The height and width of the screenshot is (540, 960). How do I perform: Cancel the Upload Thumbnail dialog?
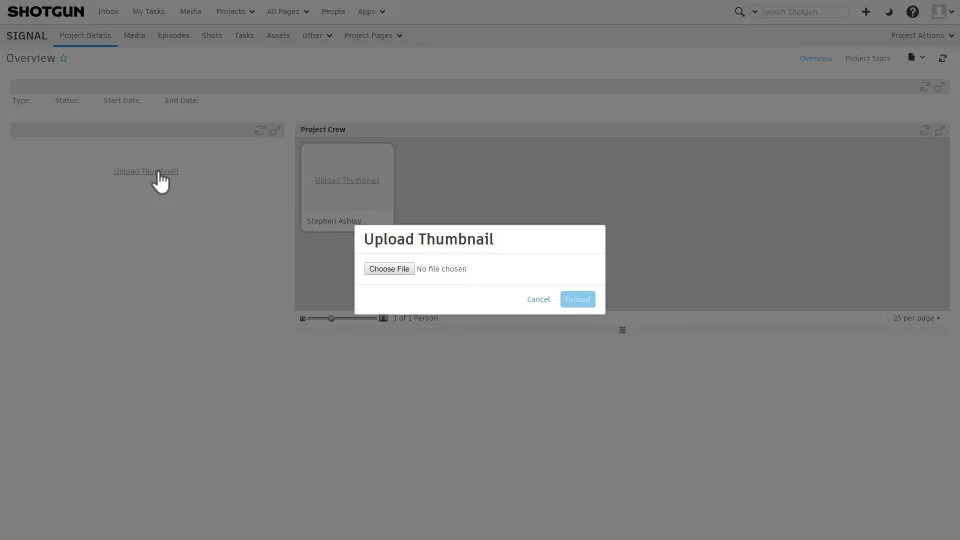coord(538,299)
